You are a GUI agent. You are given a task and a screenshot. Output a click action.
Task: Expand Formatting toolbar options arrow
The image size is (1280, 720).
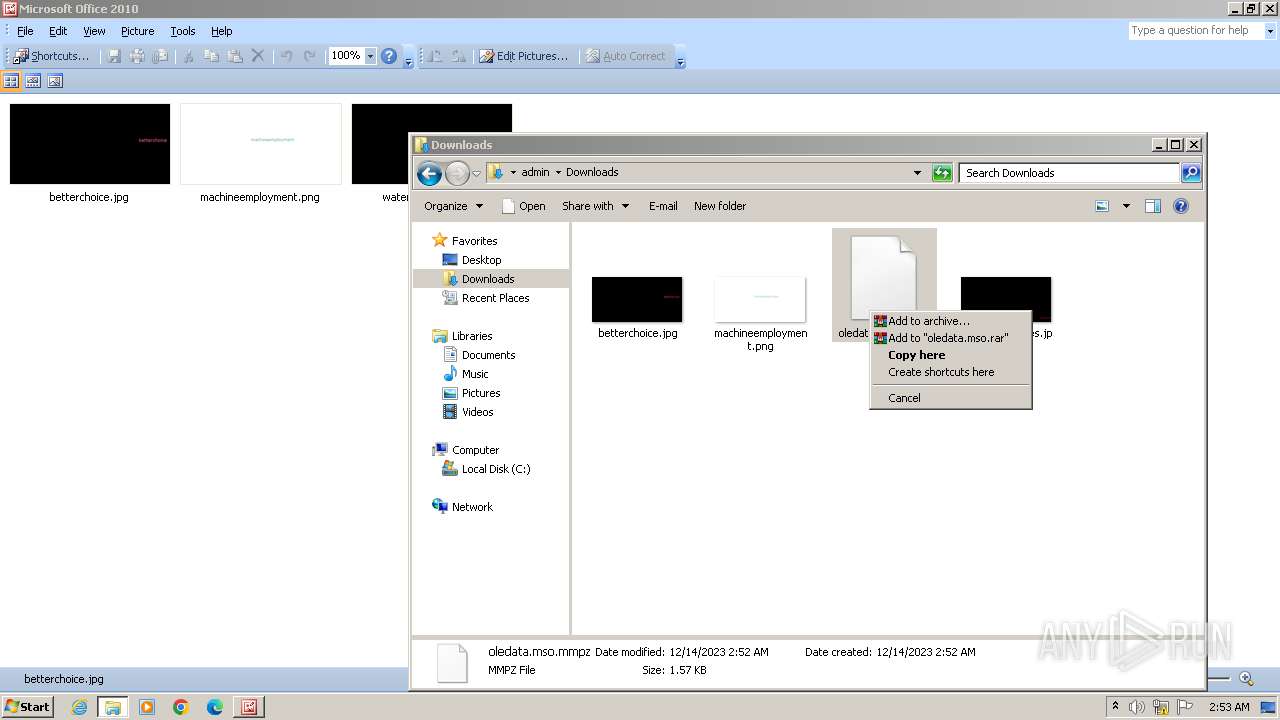coord(680,57)
